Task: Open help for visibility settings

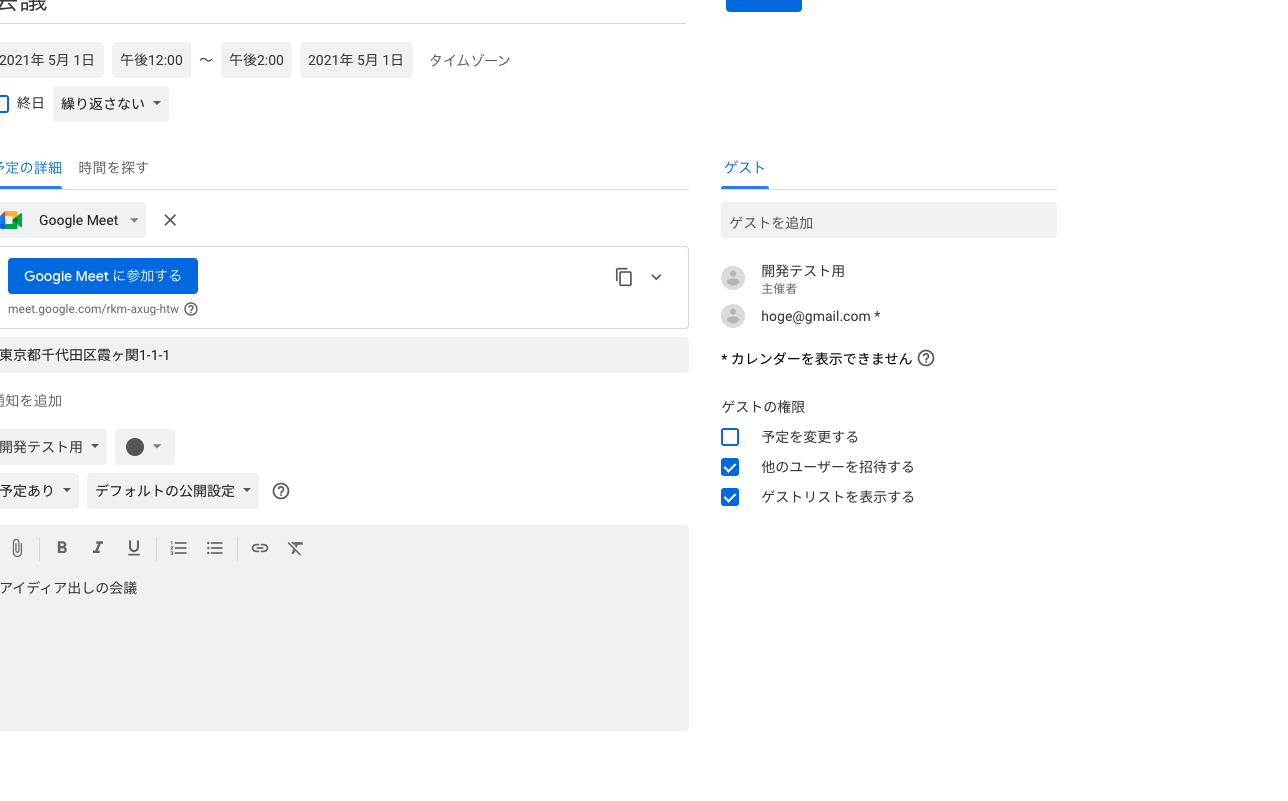Action: coord(281,491)
